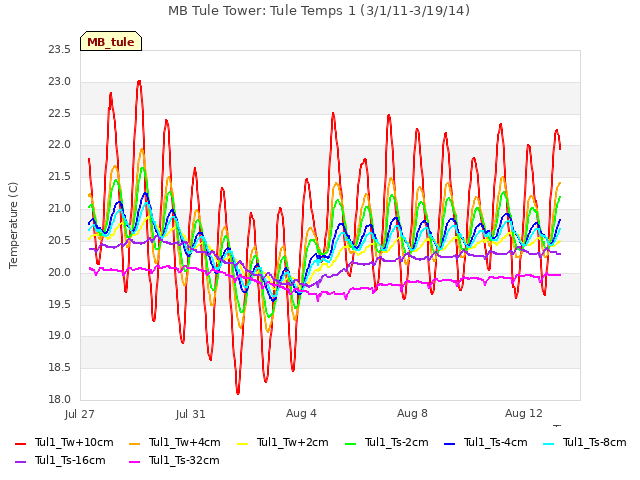The width and height of the screenshot is (640, 480).
Task: Click the Aug 12 x-axis tick label
Action: [x=524, y=413]
